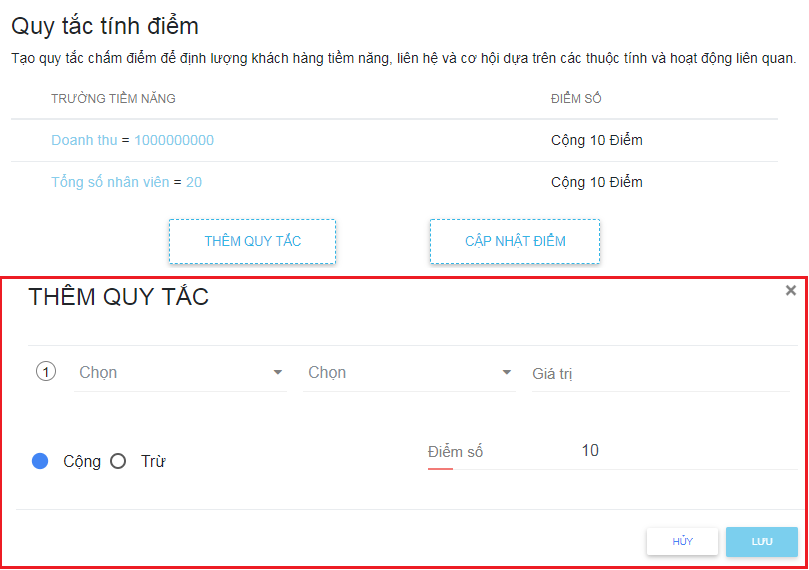The height and width of the screenshot is (570, 809).
Task: Open the Doanh thu rule link
Action: coord(84,140)
